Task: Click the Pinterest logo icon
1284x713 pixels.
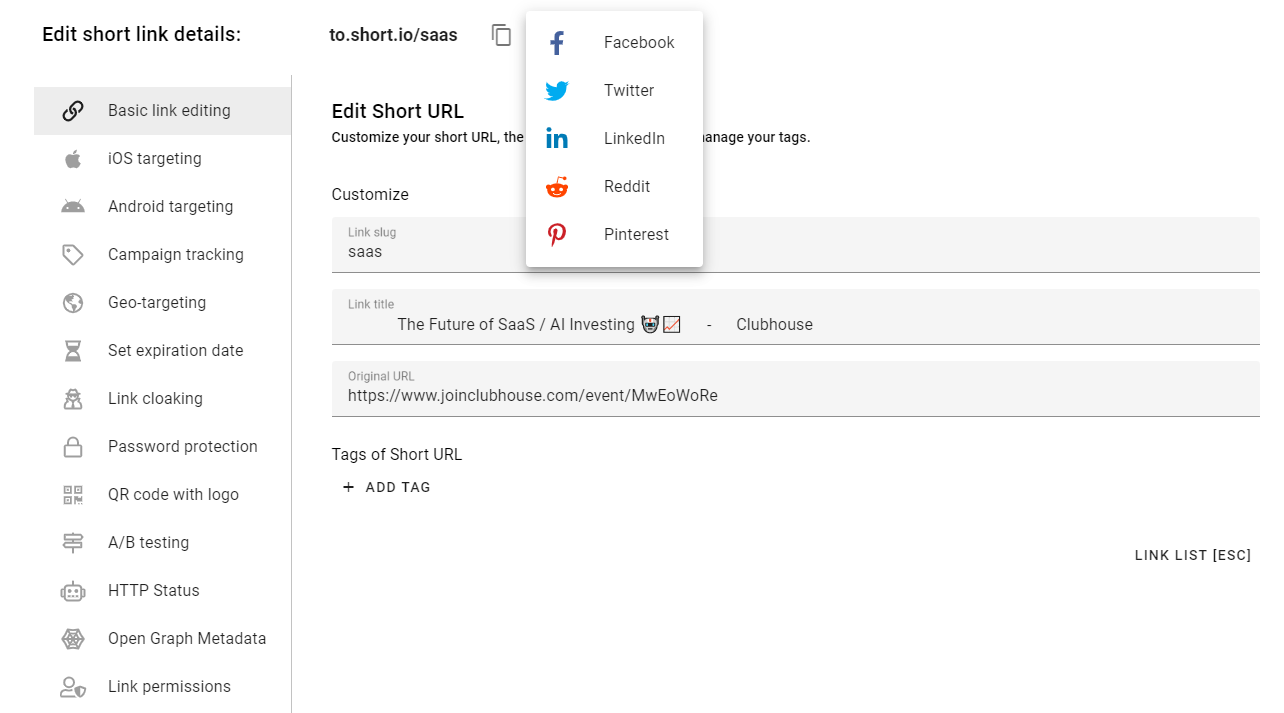Action: tap(557, 235)
